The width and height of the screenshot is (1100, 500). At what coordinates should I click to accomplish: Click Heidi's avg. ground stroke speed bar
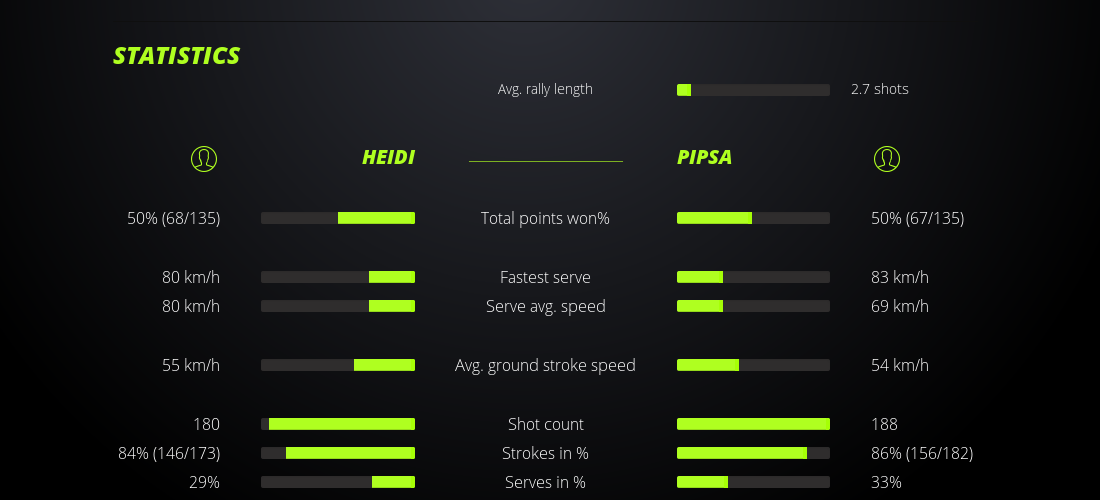point(338,365)
